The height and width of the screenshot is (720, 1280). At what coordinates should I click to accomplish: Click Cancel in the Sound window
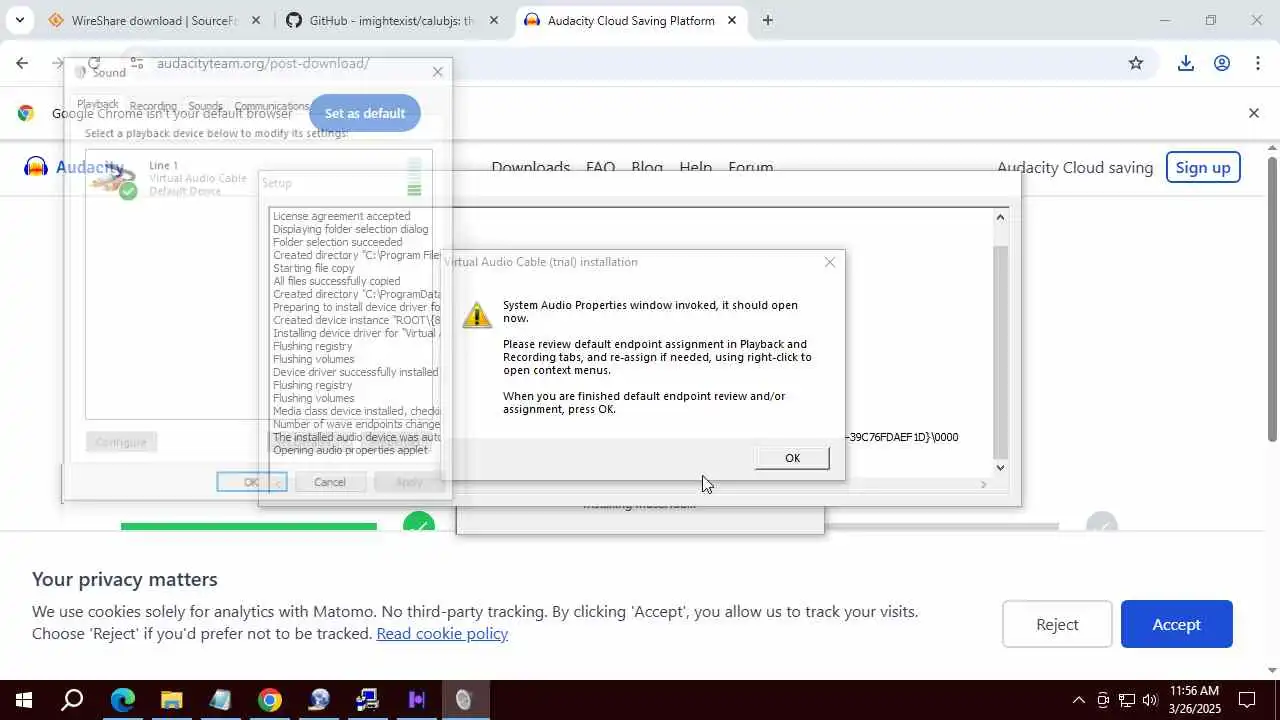click(x=330, y=482)
